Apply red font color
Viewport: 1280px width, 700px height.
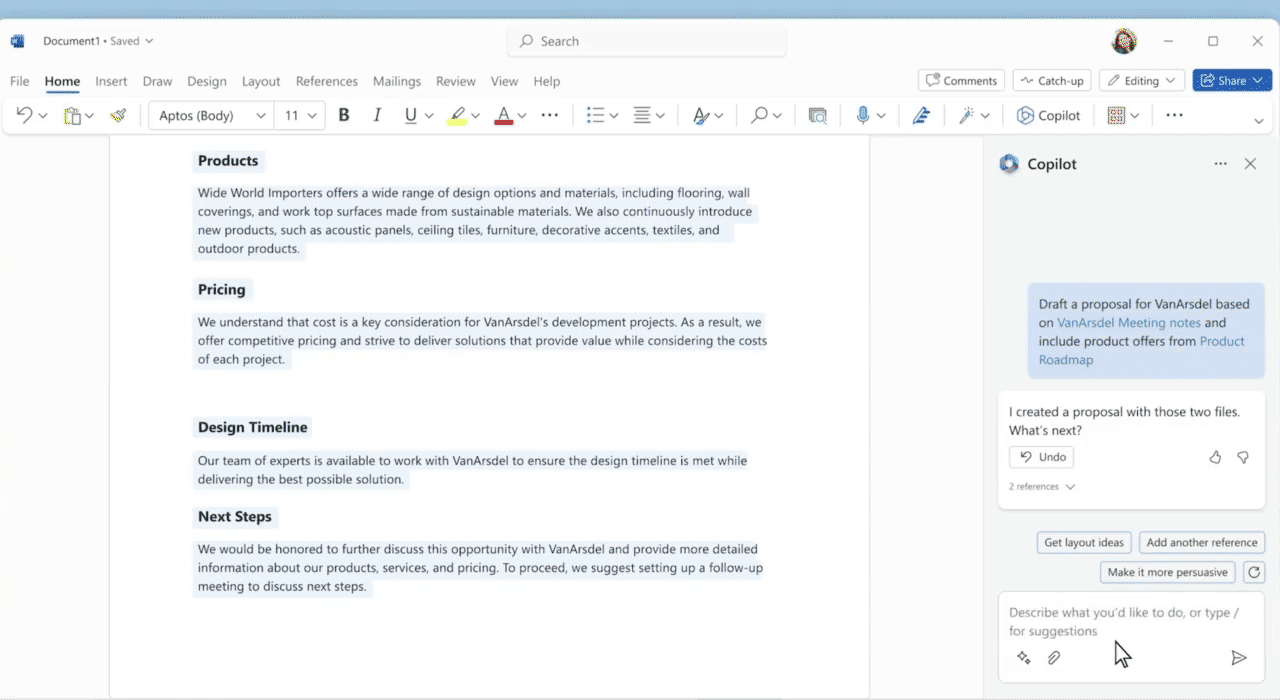pos(503,115)
